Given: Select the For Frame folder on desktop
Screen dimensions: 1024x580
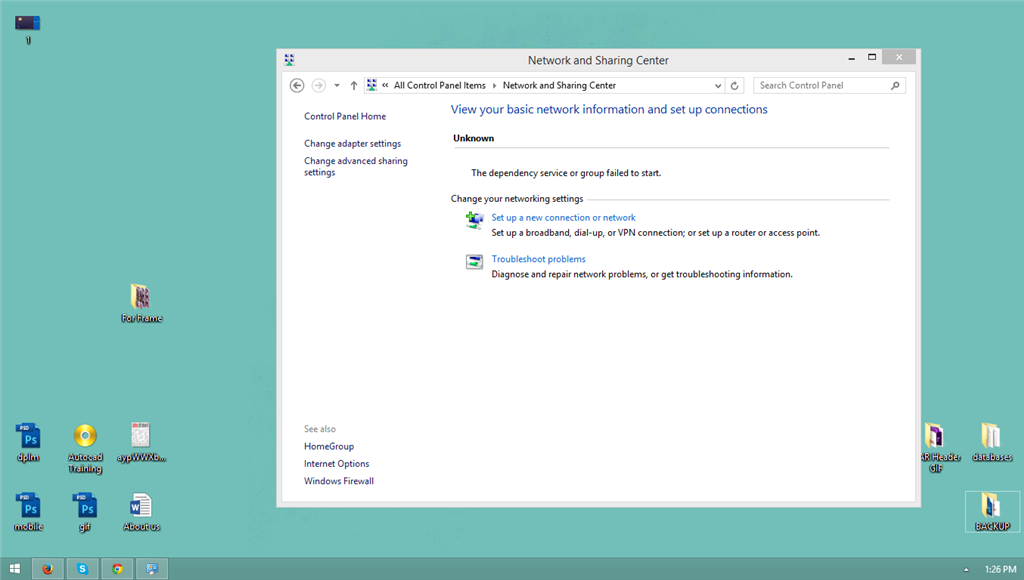Looking at the screenshot, I should point(141,304).
